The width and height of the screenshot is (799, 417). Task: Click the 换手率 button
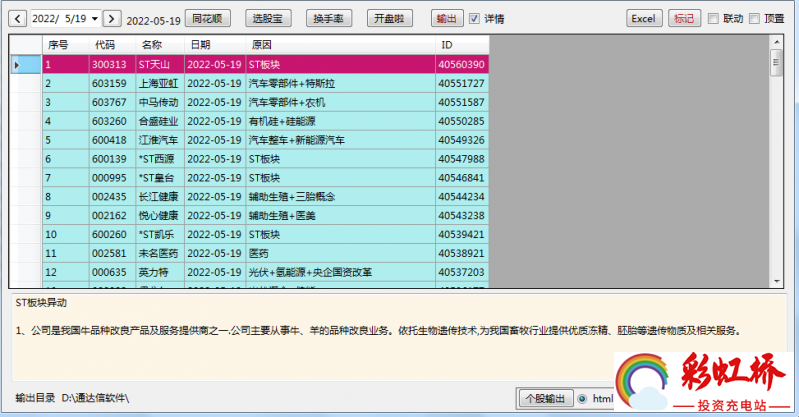click(329, 18)
